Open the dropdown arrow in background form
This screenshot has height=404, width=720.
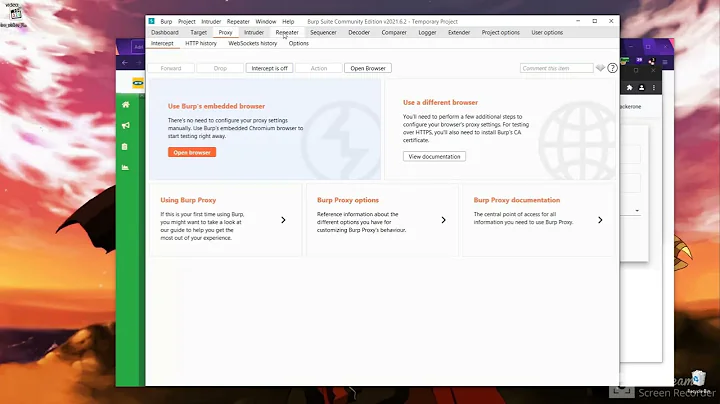click(x=637, y=211)
